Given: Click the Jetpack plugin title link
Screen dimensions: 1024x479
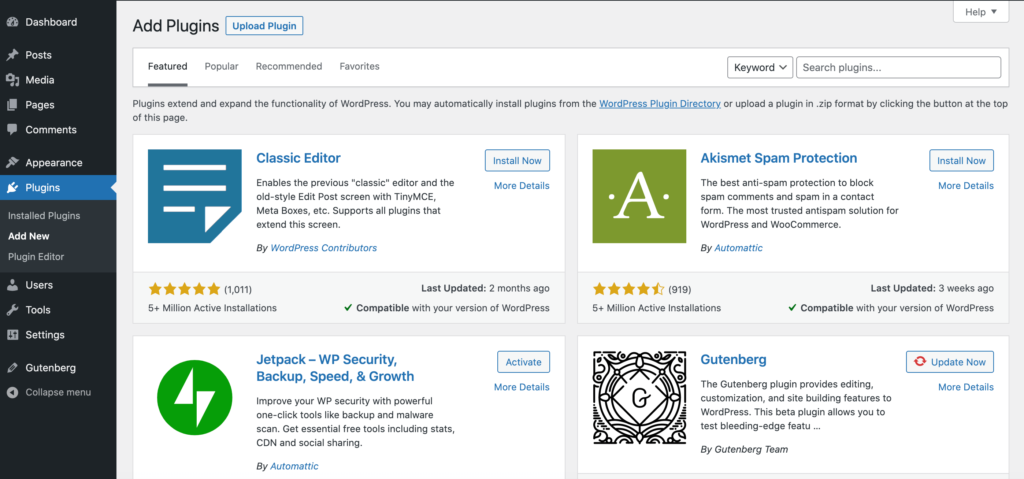Looking at the screenshot, I should pos(335,368).
